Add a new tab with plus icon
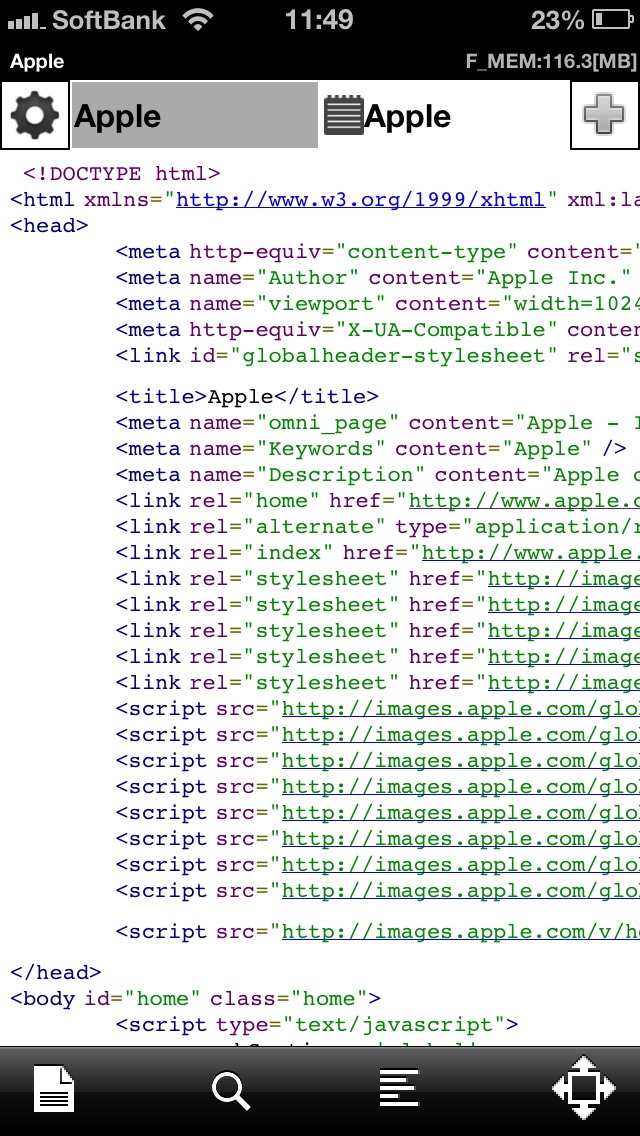640x1136 pixels. pos(604,115)
